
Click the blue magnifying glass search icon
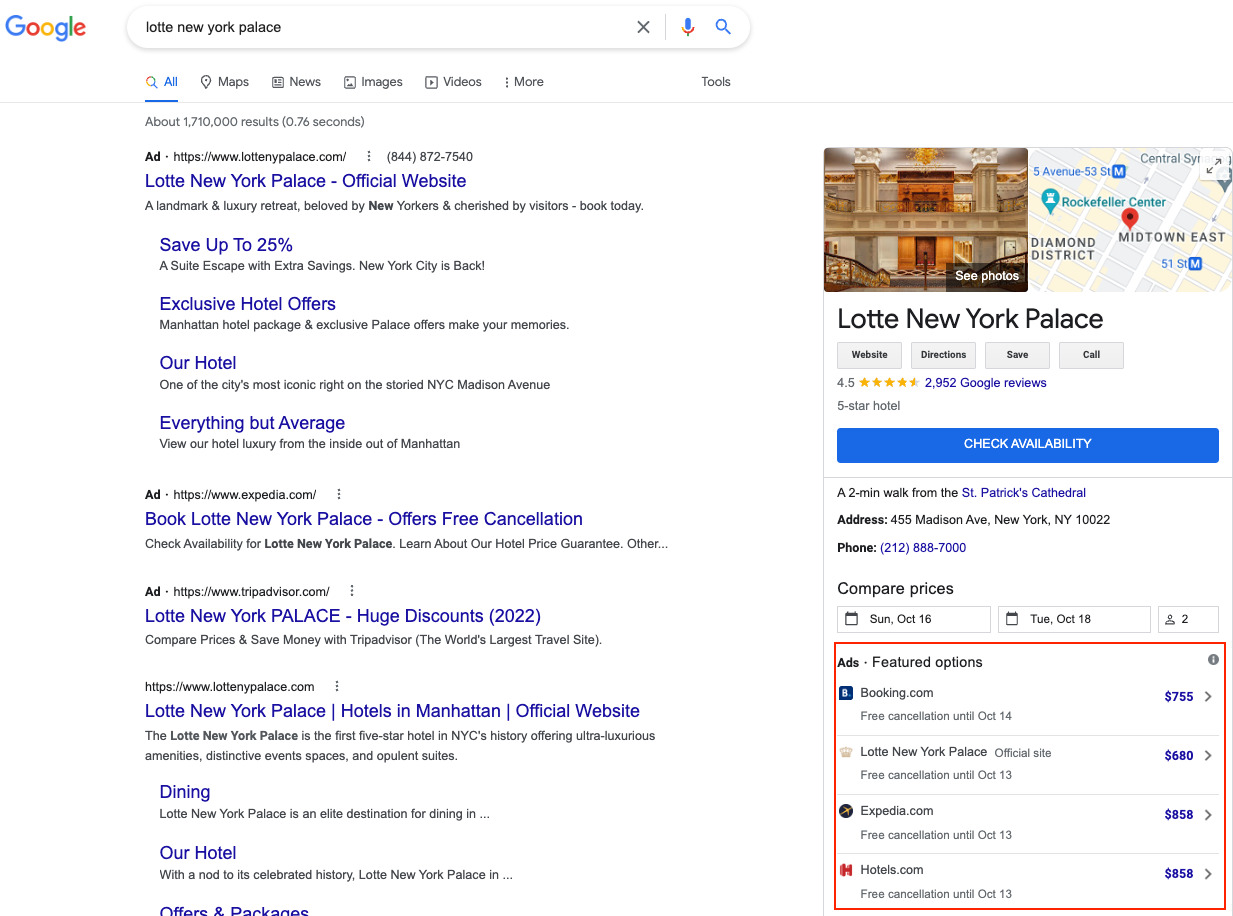[723, 28]
